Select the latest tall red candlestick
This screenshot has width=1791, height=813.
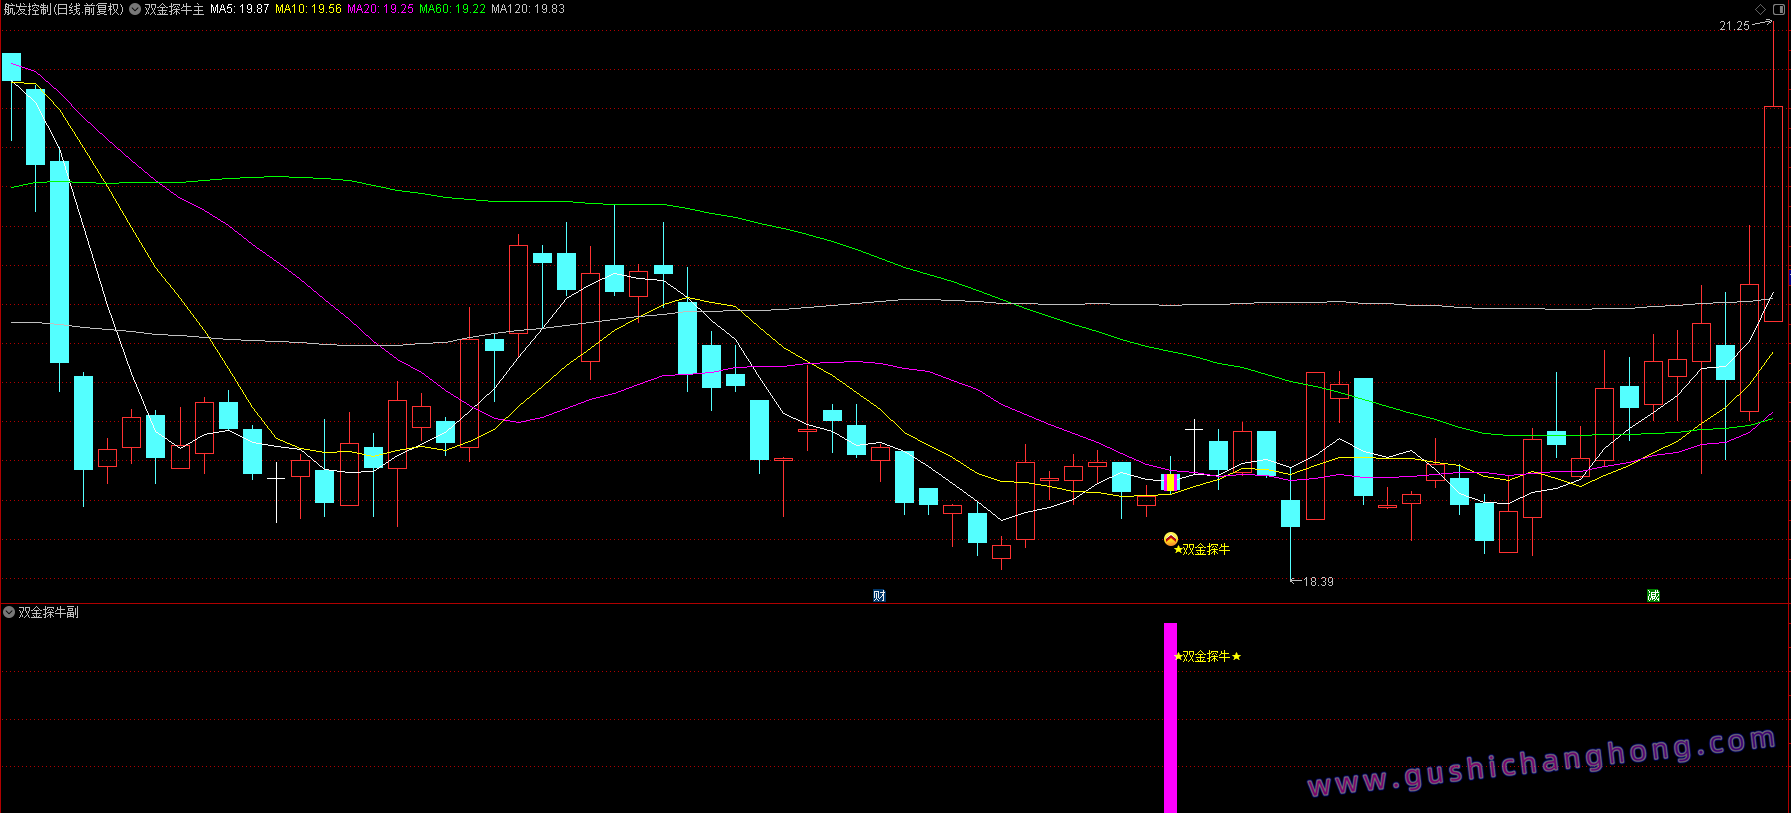click(1773, 213)
